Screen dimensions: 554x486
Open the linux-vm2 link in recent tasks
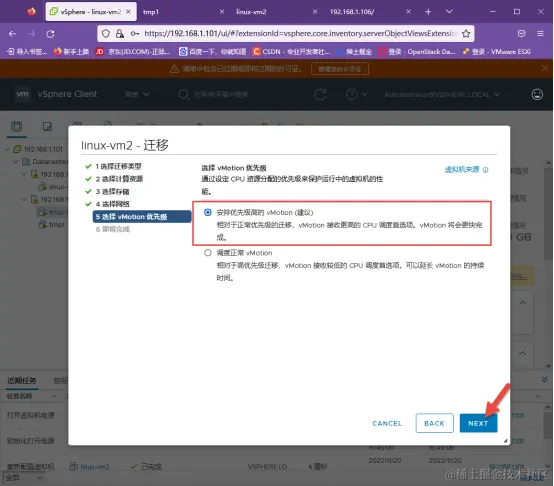pos(95,467)
